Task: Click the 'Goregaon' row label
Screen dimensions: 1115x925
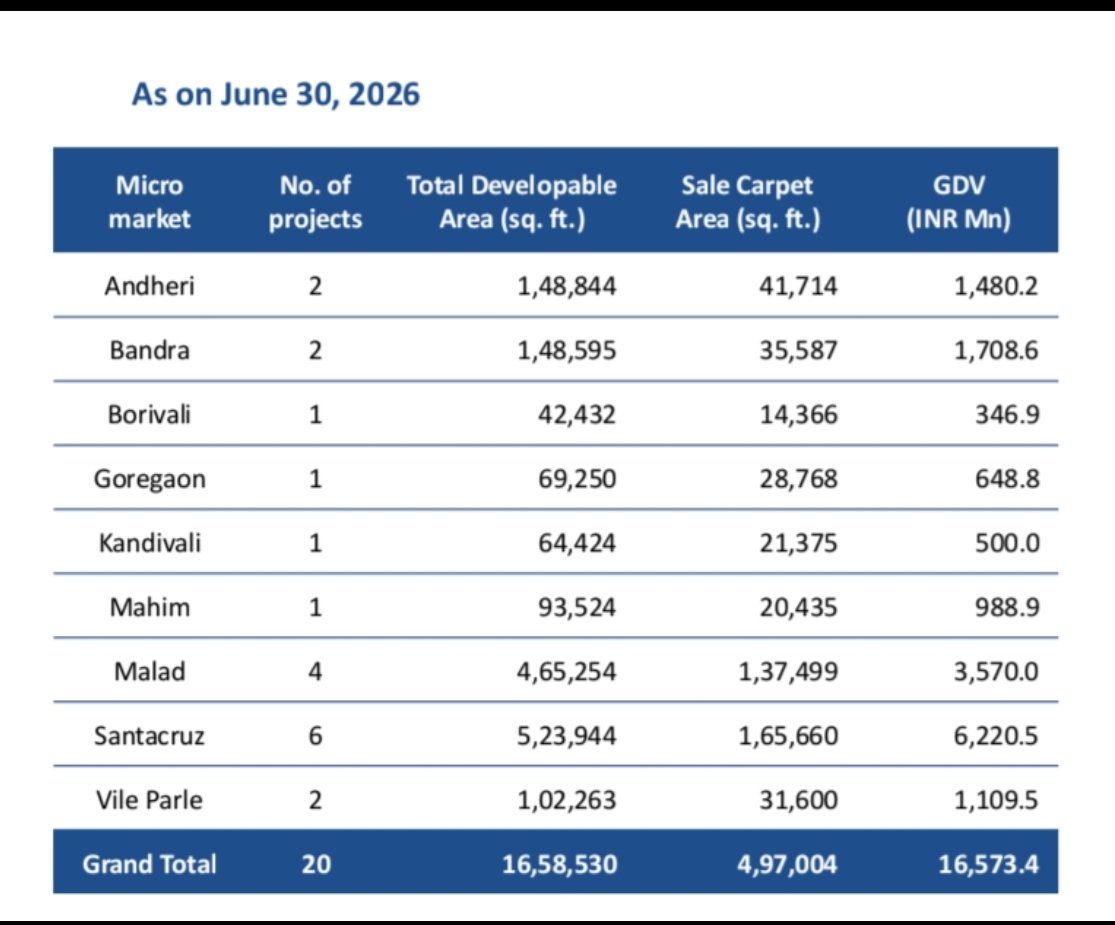Action: [149, 479]
